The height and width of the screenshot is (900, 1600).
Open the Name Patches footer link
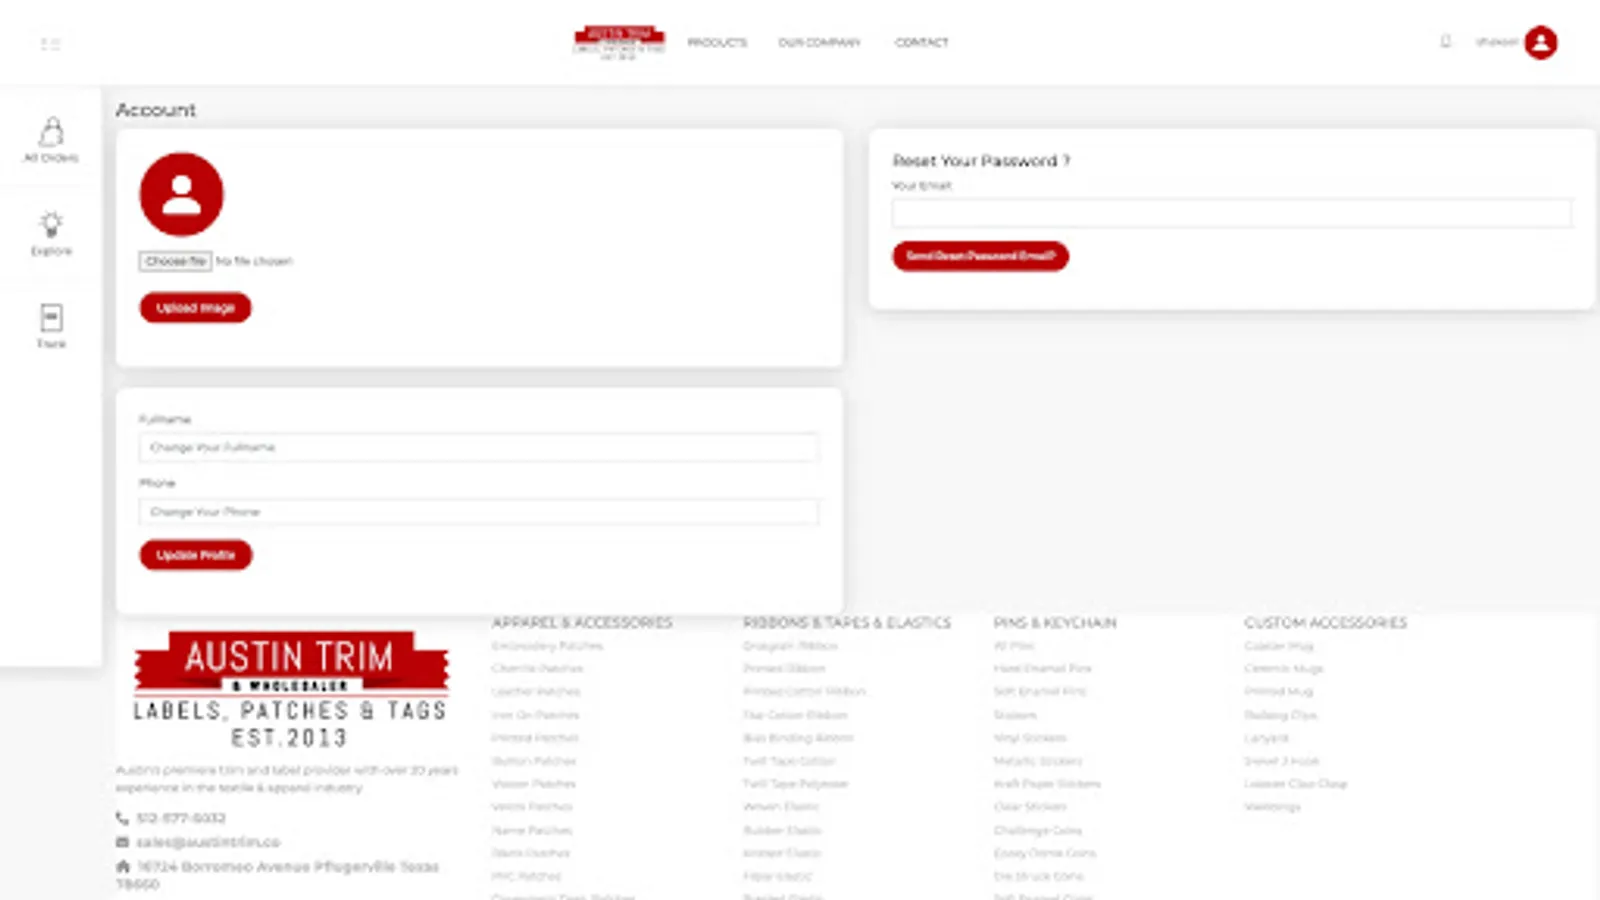tap(532, 830)
